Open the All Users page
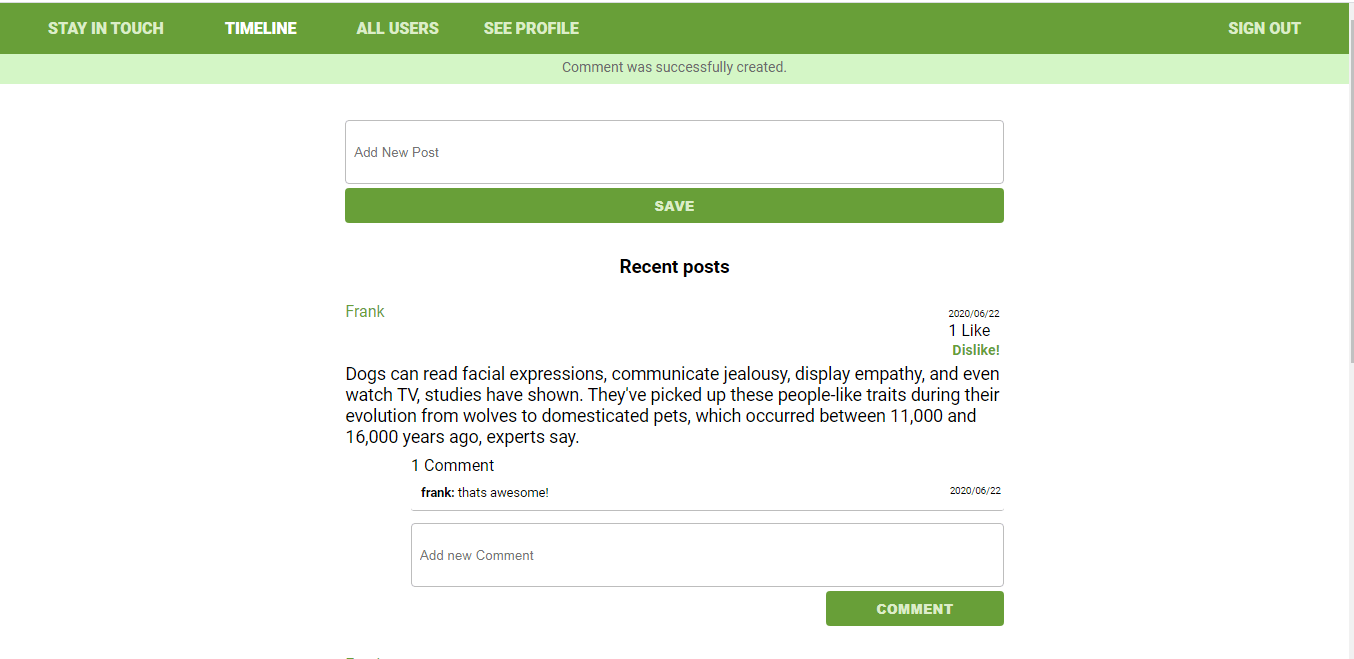 click(x=397, y=28)
